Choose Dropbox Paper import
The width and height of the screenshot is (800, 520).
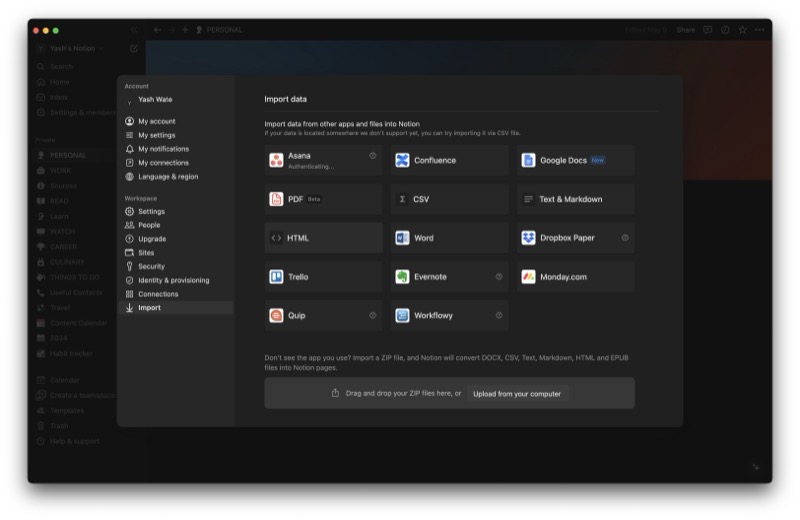[x=576, y=238]
